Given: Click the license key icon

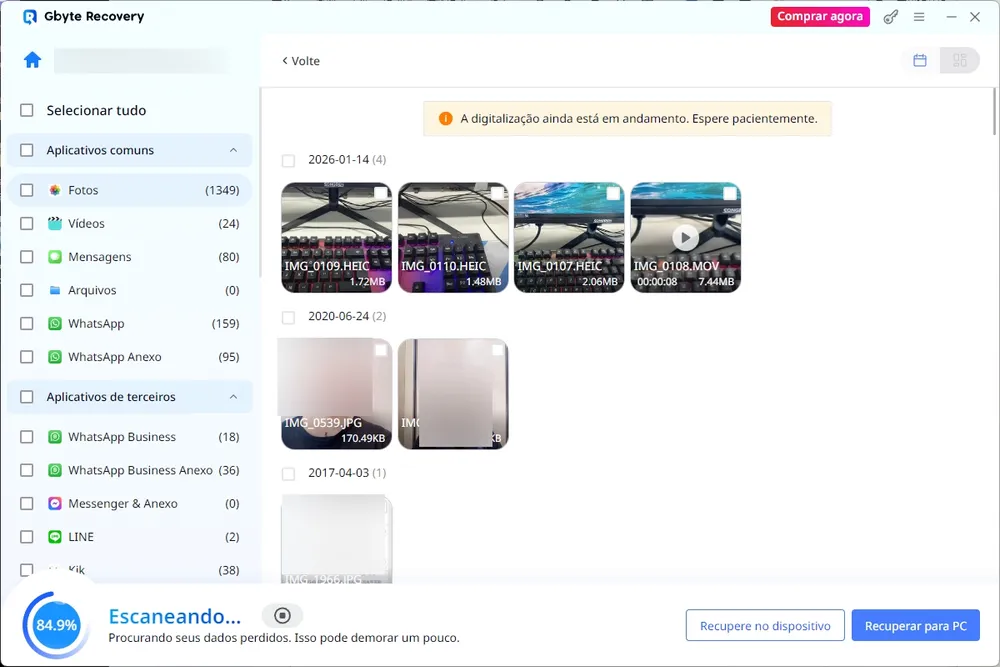Looking at the screenshot, I should (x=890, y=17).
